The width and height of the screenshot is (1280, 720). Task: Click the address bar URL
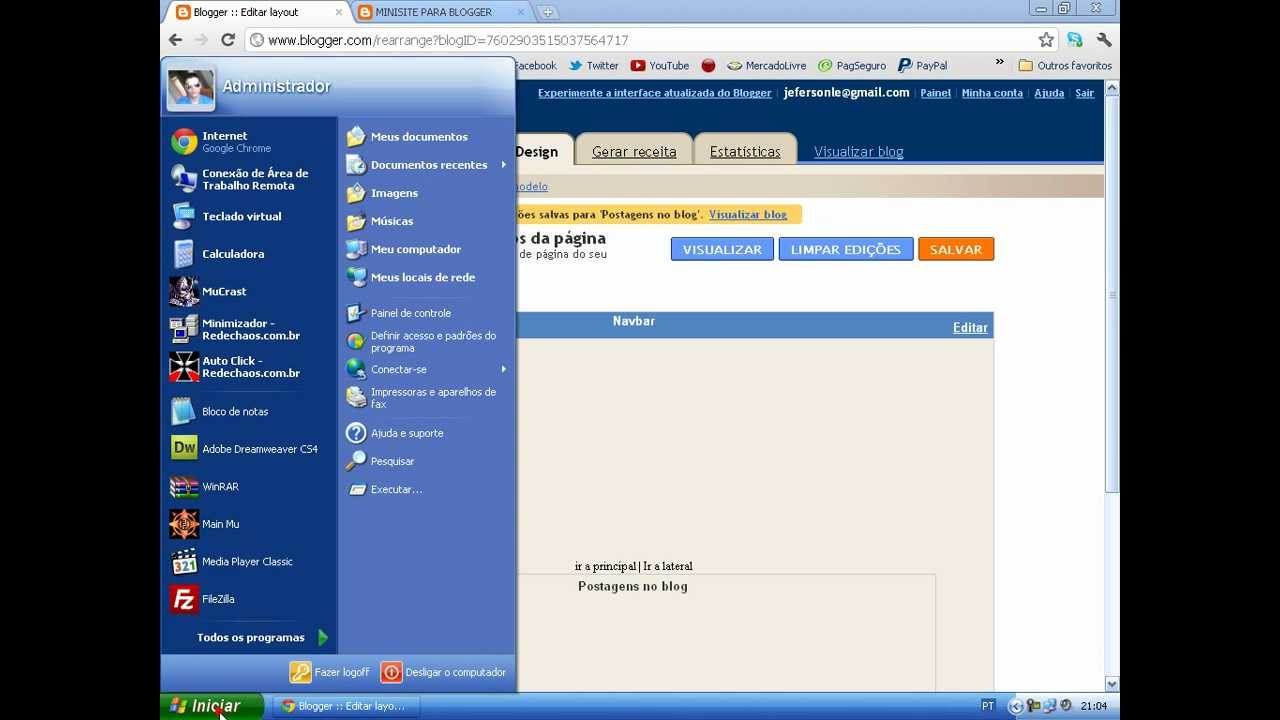pyautogui.click(x=448, y=40)
